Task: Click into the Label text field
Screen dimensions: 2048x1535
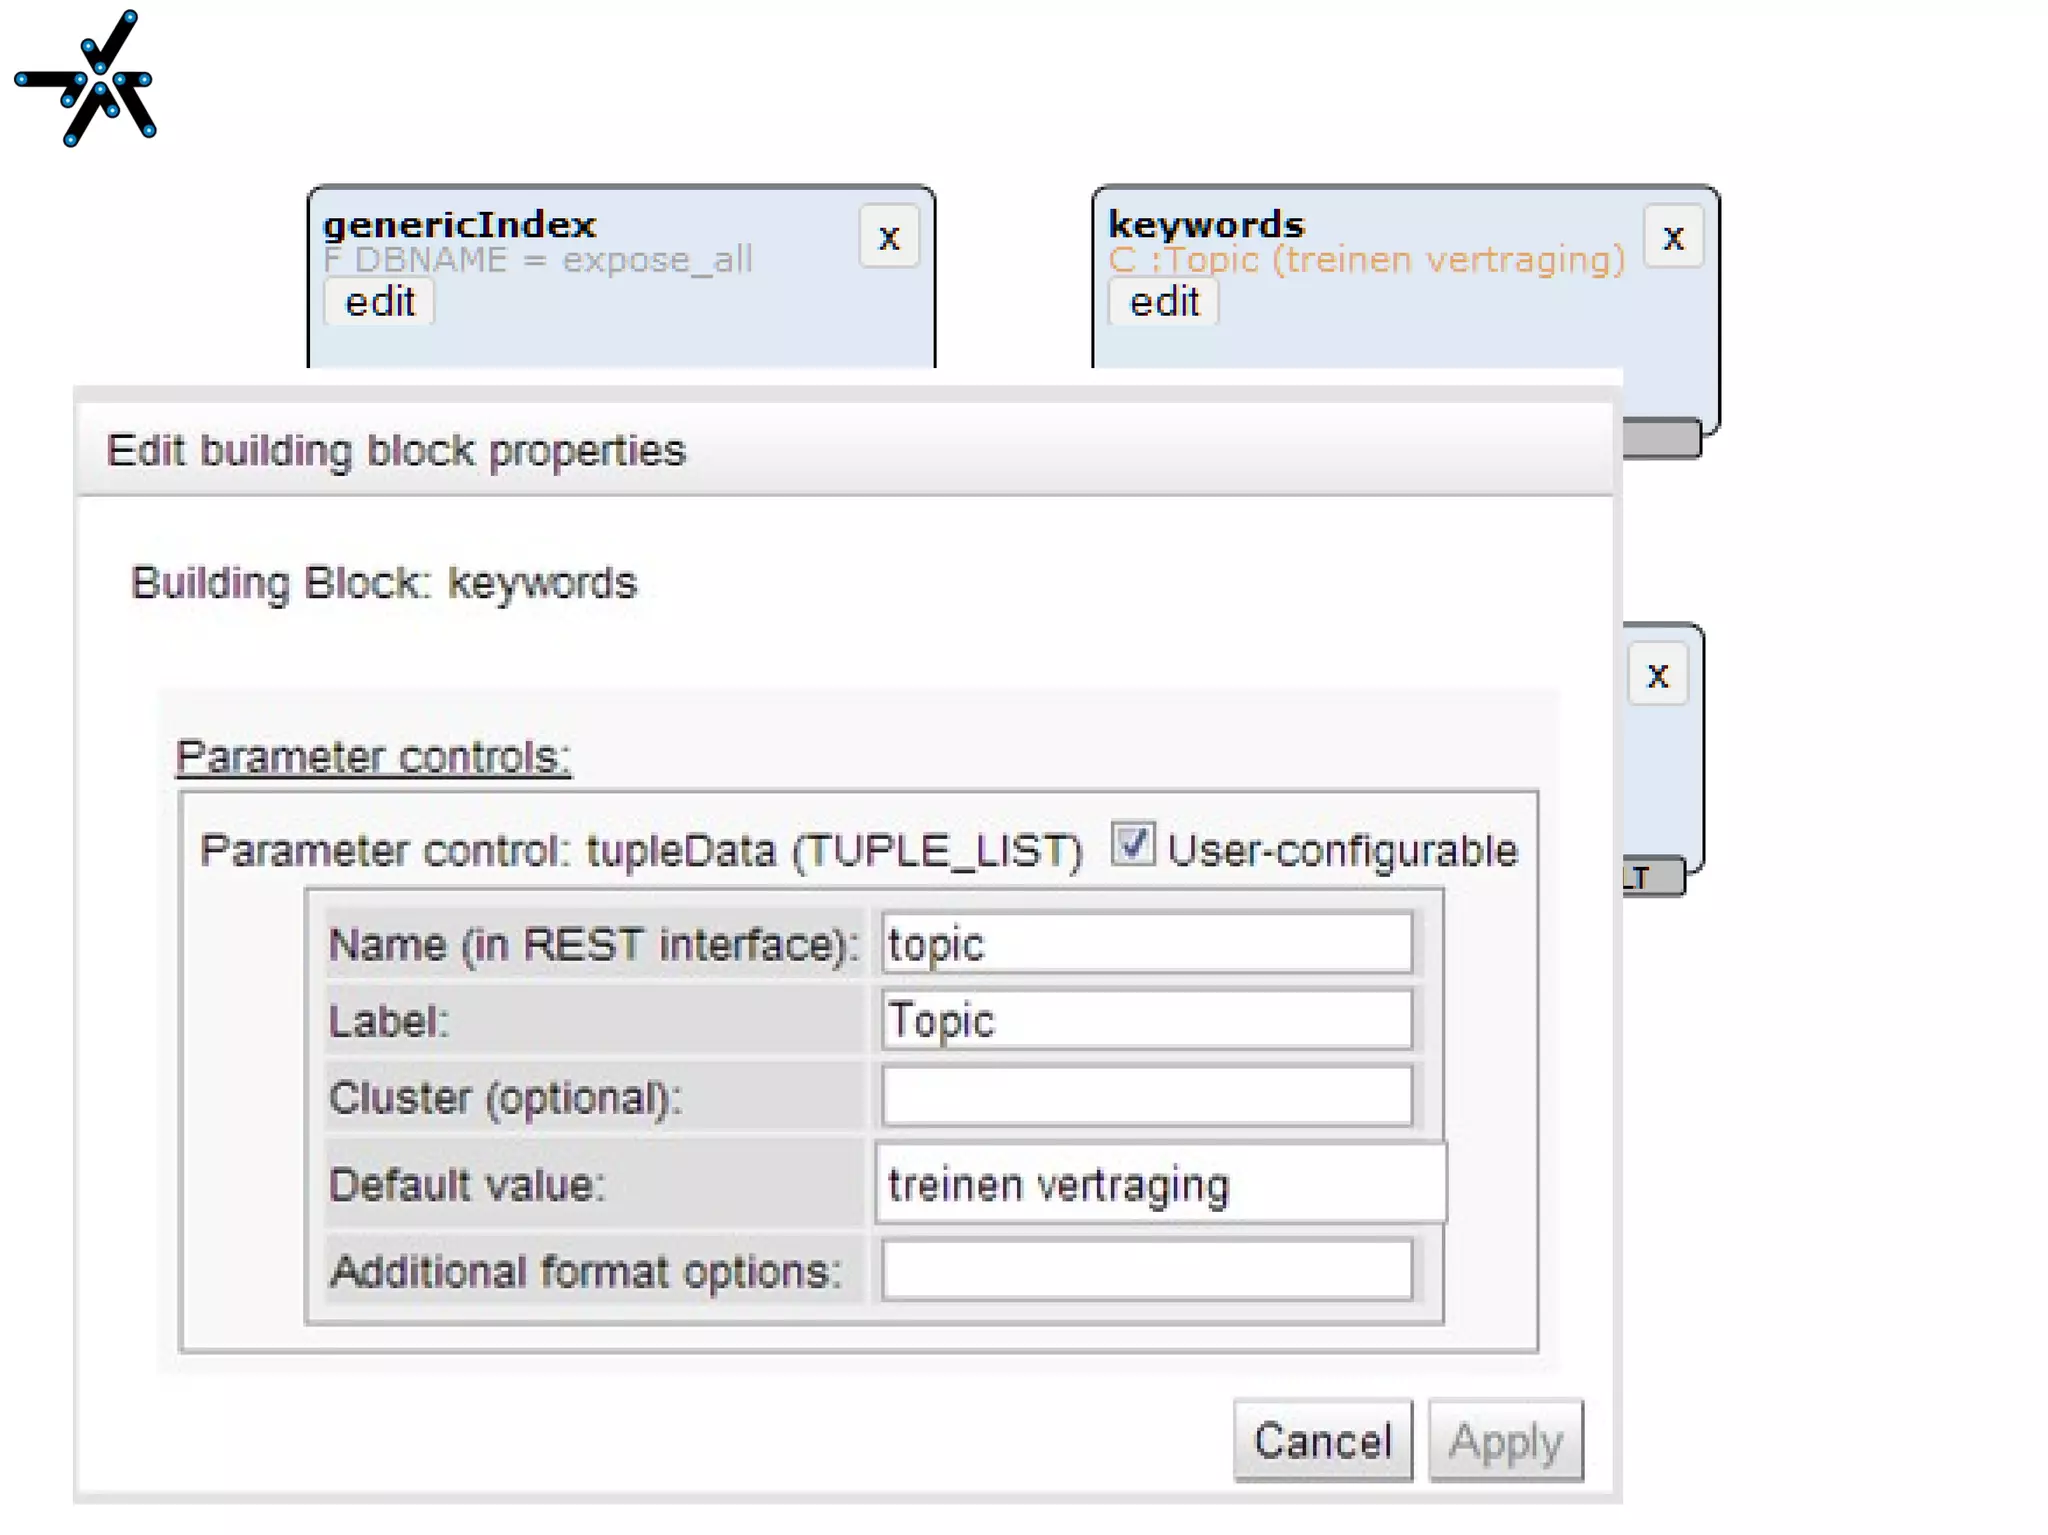Action: tap(1146, 1020)
